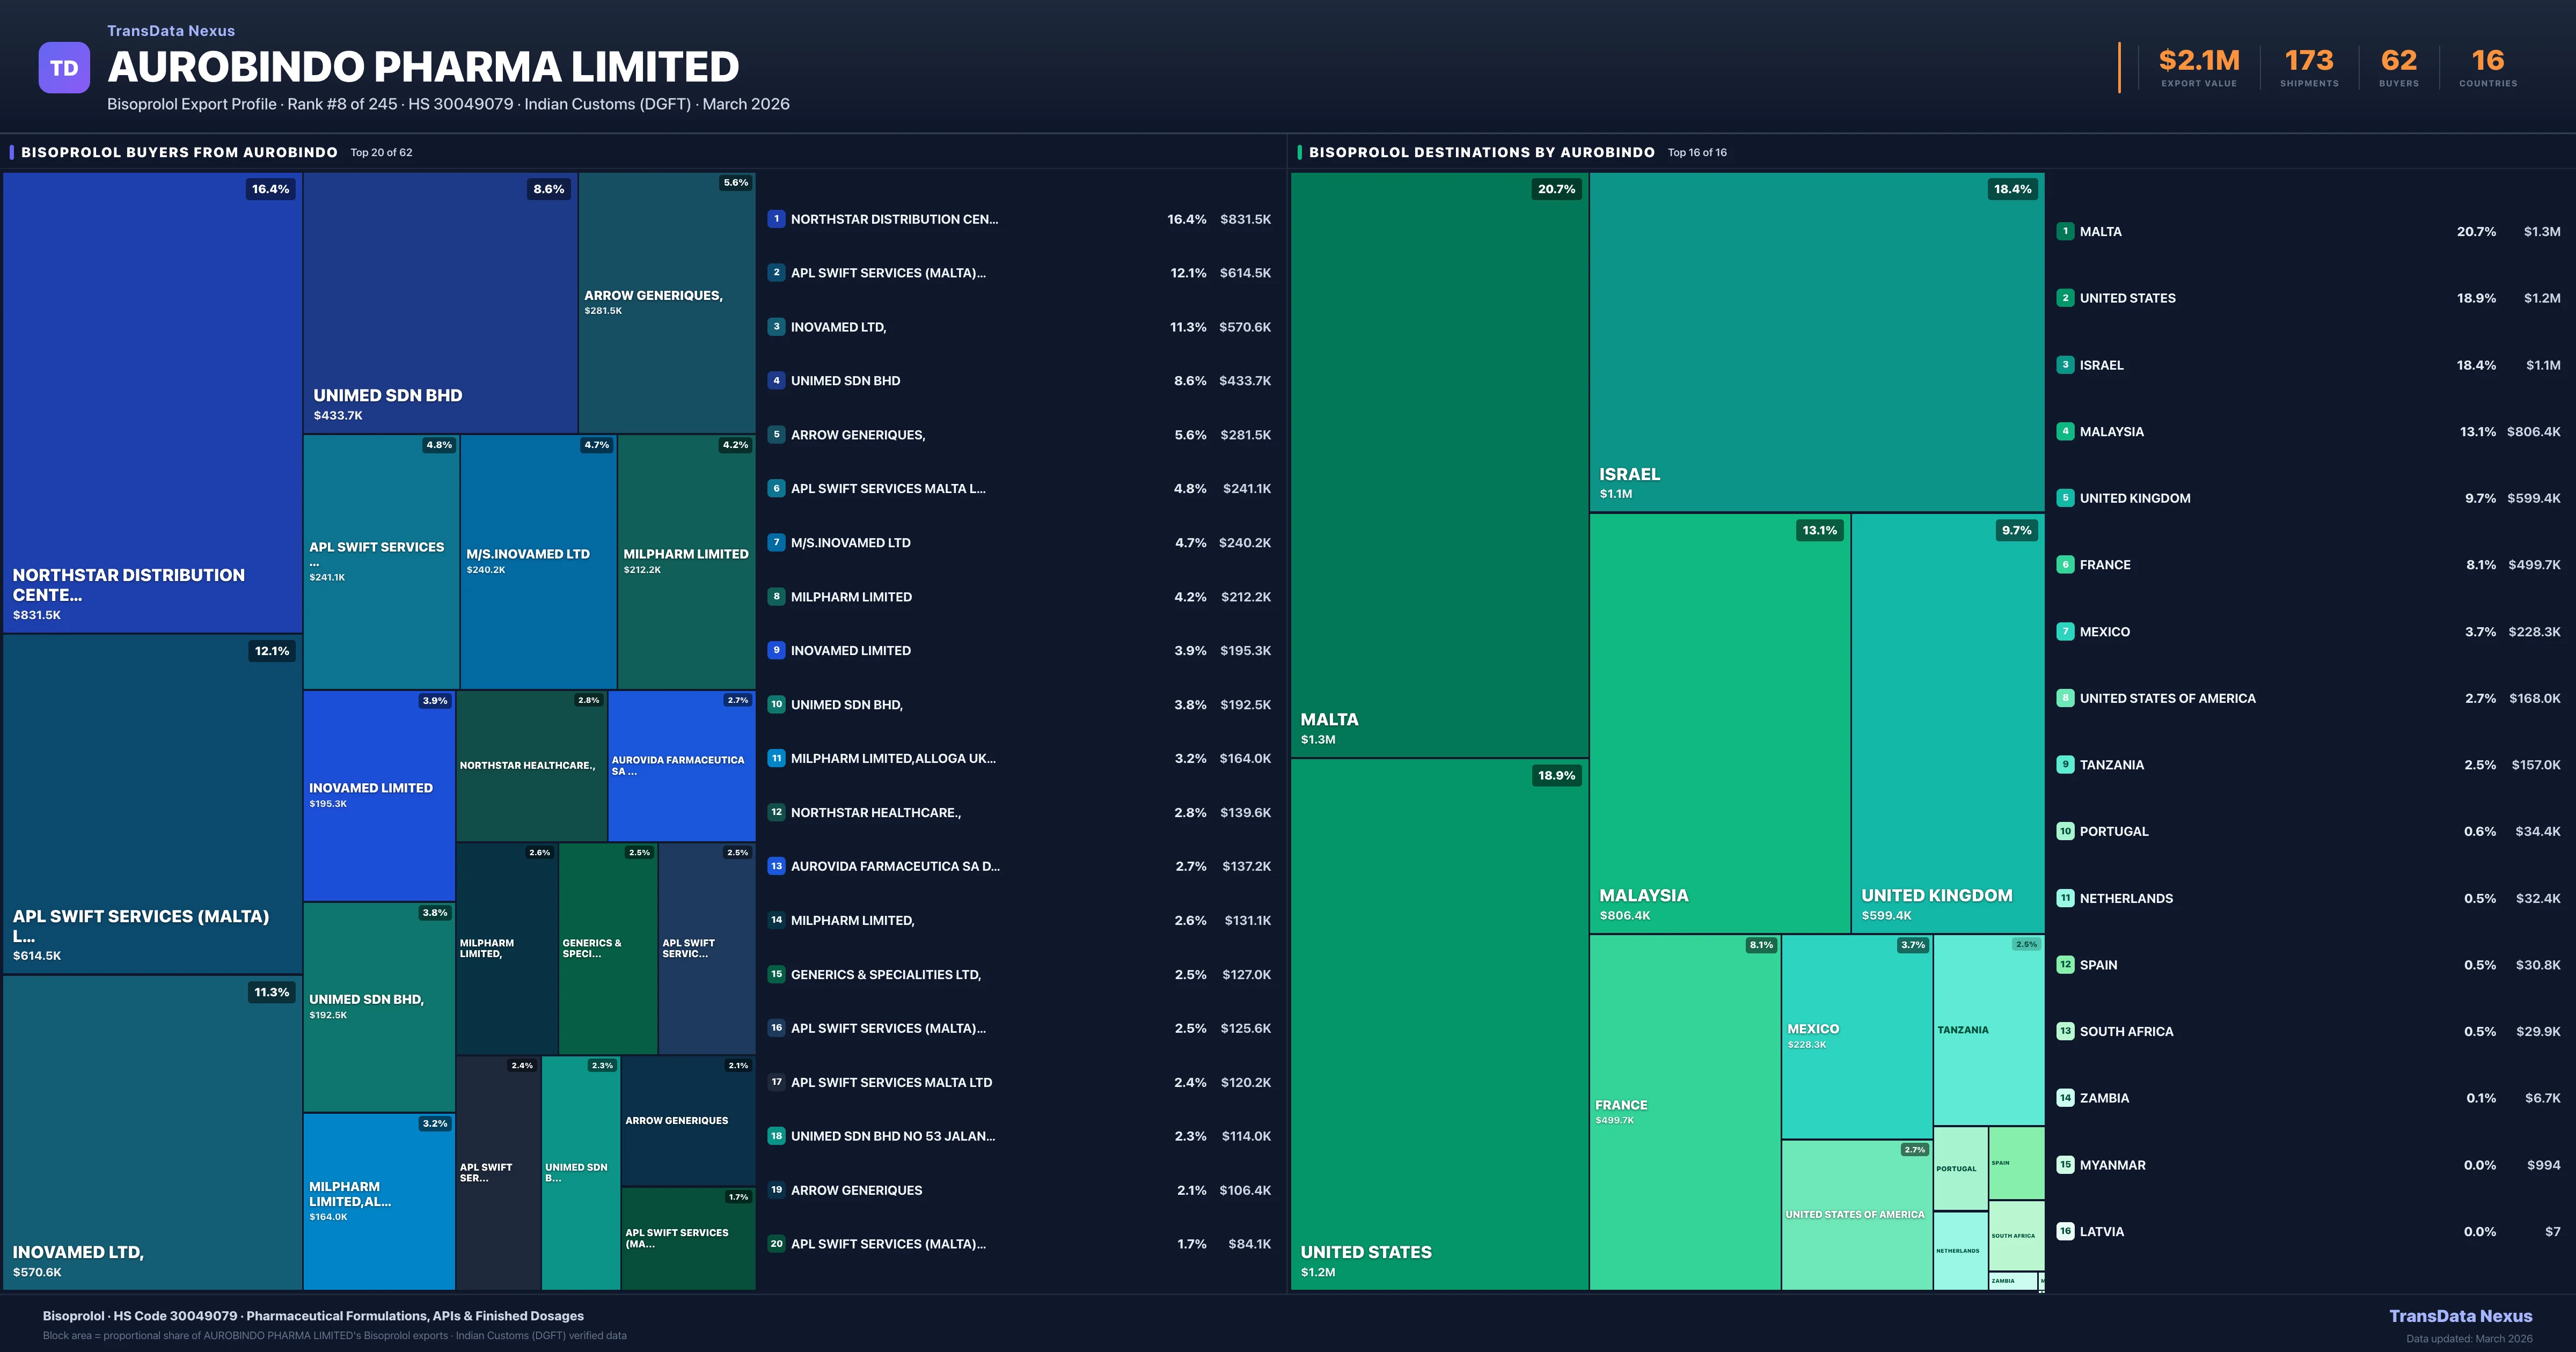Click rank badge 3 next to INOVAMED LTD
The image size is (2576, 1352).
[x=777, y=326]
